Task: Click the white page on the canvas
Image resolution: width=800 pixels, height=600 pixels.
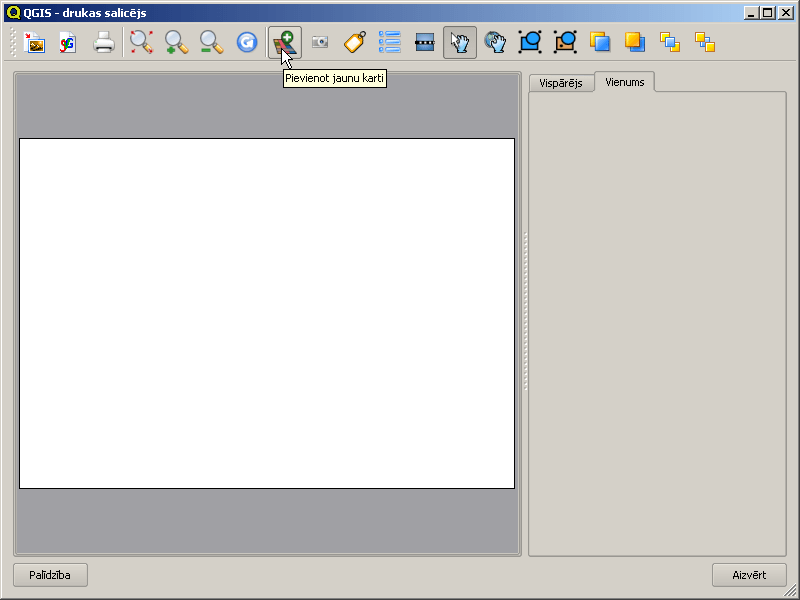Action: (267, 313)
